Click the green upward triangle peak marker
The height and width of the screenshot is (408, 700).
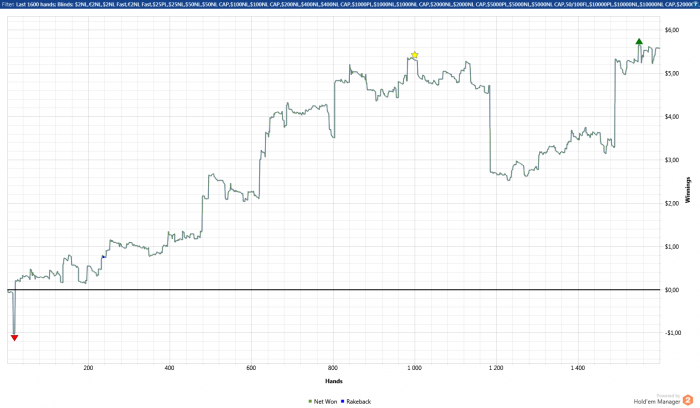pos(639,42)
